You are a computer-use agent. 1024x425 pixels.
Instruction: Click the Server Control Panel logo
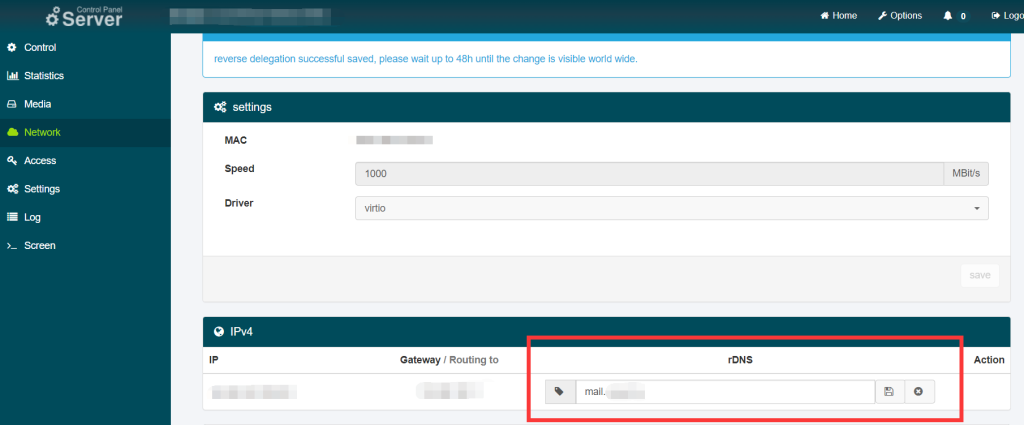[x=84, y=16]
